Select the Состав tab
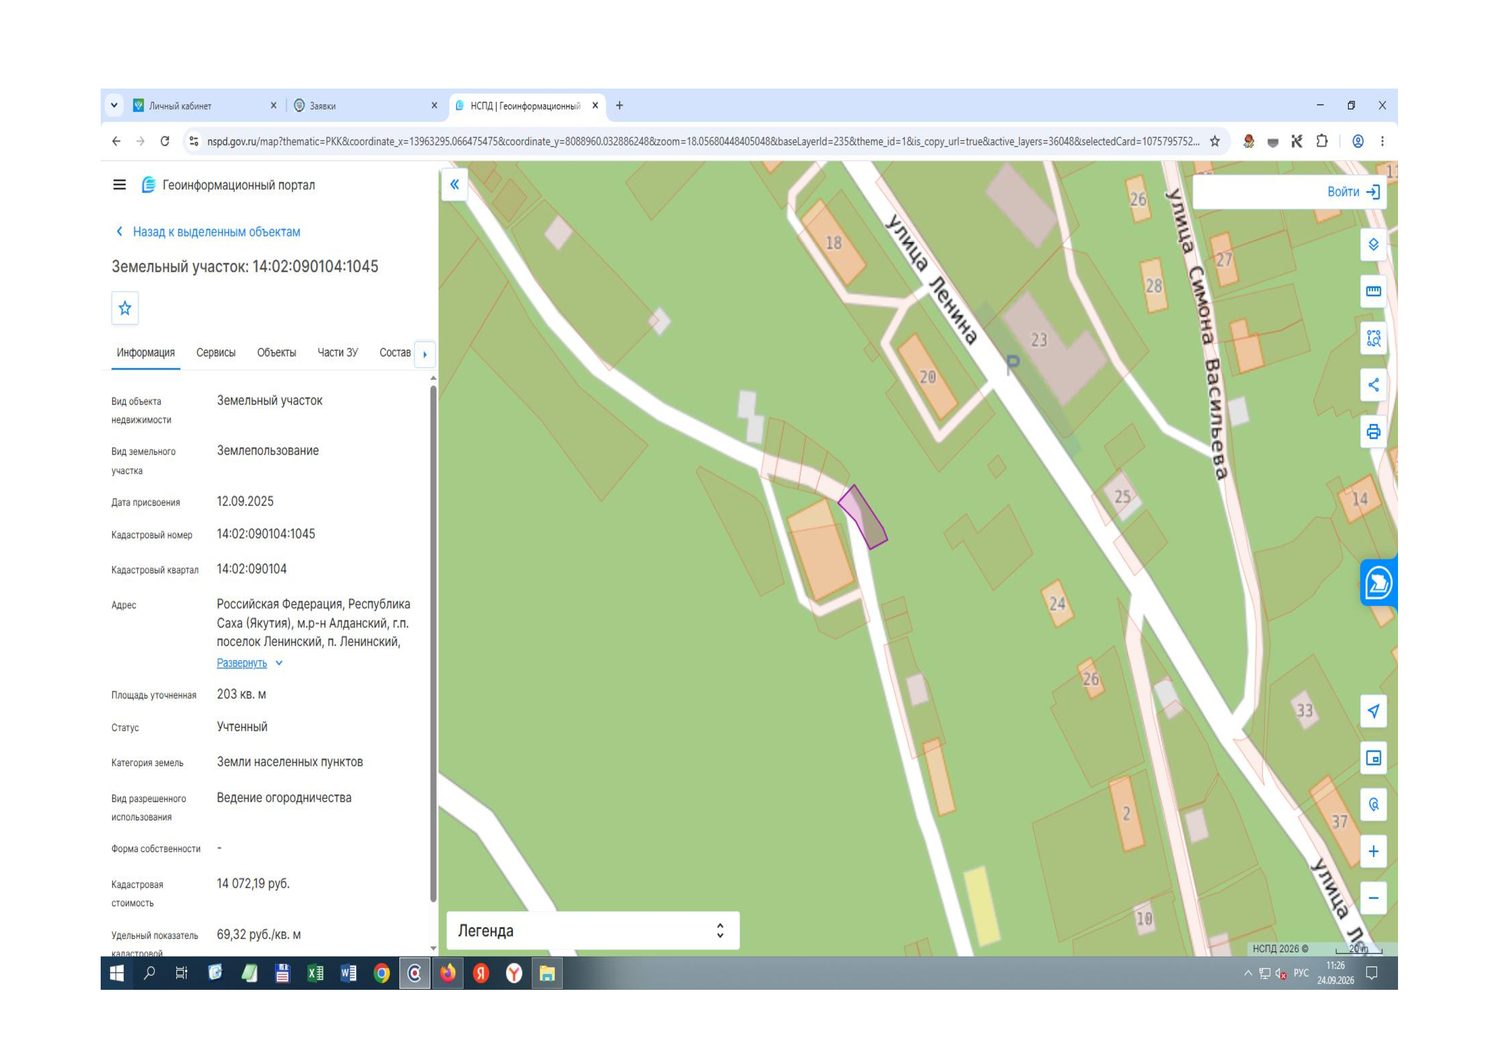This screenshot has height=1061, width=1500. pyautogui.click(x=395, y=353)
